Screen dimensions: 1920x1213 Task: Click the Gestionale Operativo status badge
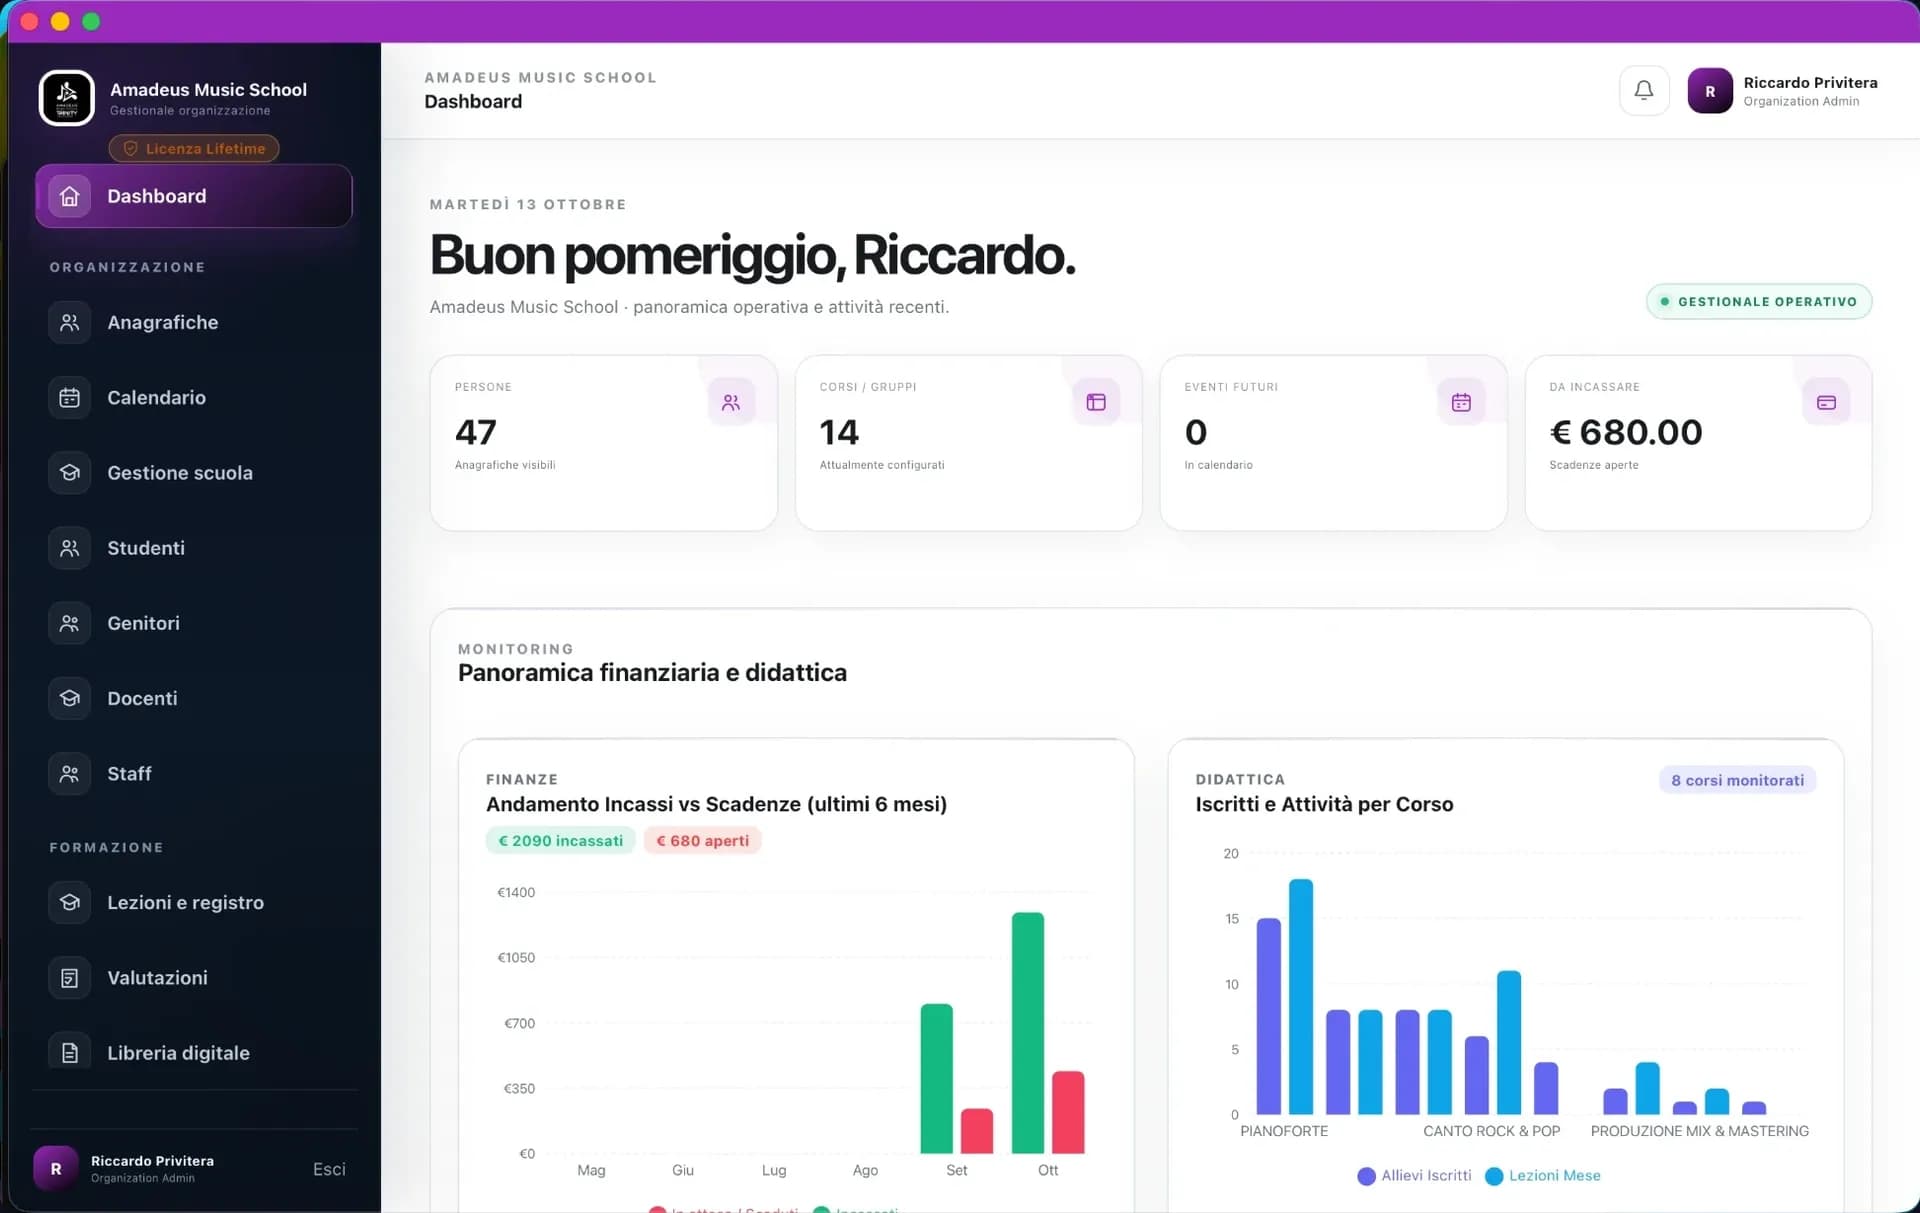pyautogui.click(x=1759, y=301)
